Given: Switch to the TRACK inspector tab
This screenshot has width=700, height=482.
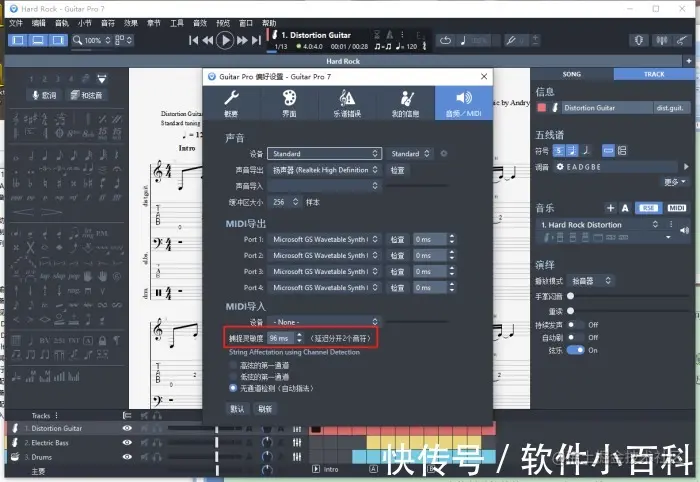Looking at the screenshot, I should coord(654,74).
